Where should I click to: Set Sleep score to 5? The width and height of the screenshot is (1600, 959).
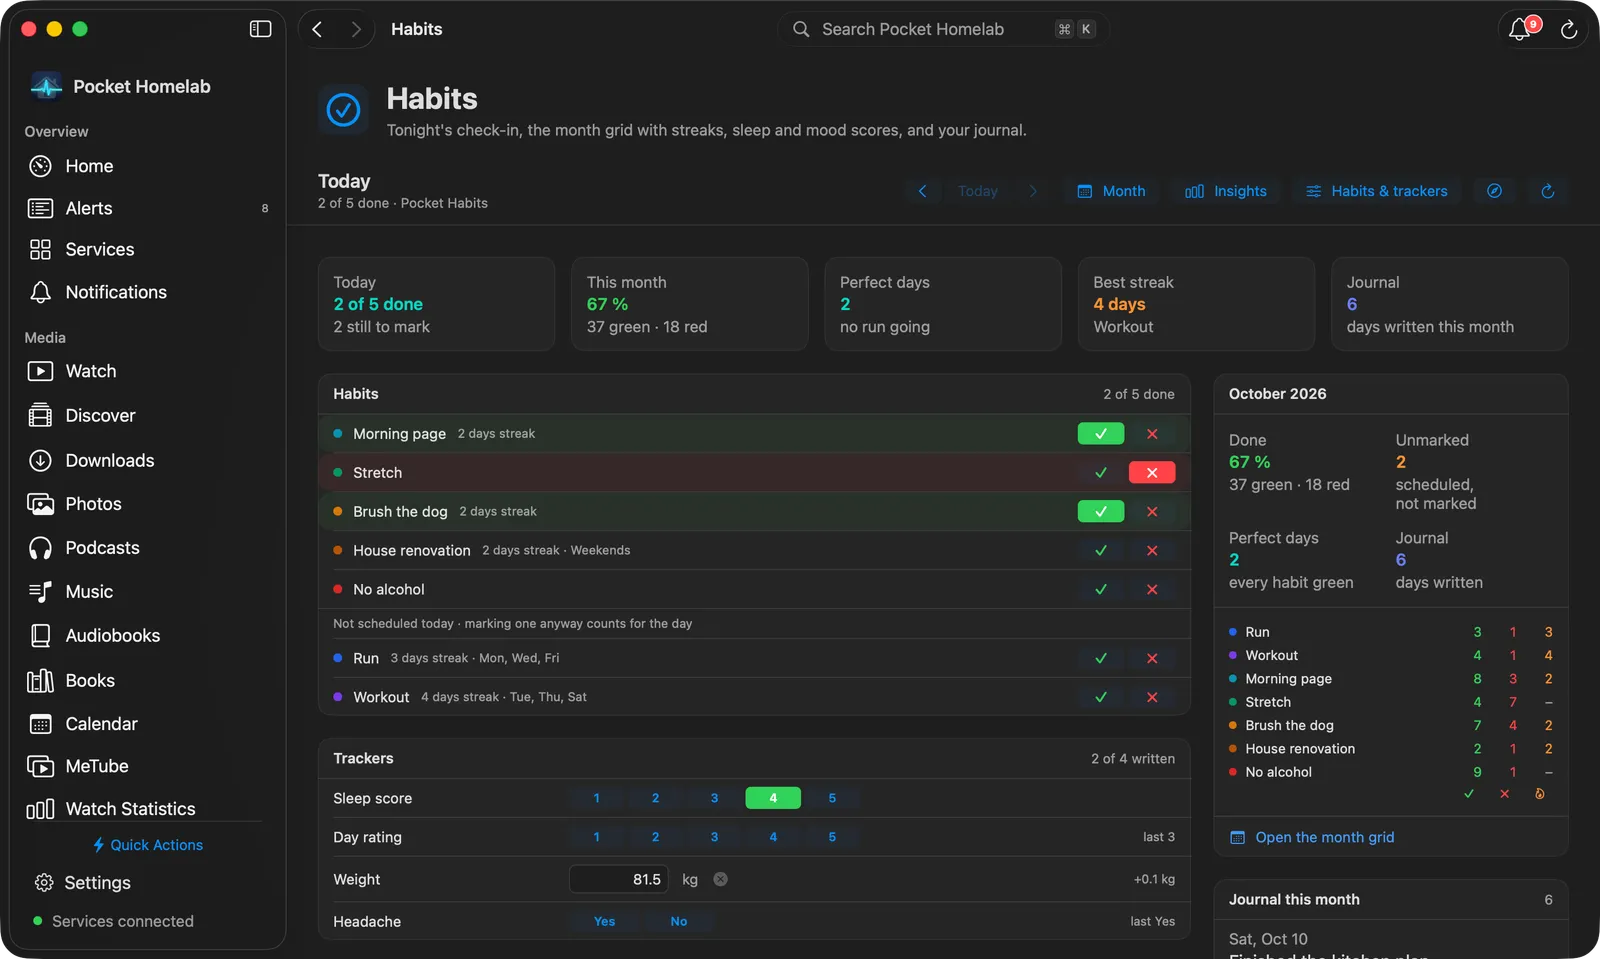point(832,799)
